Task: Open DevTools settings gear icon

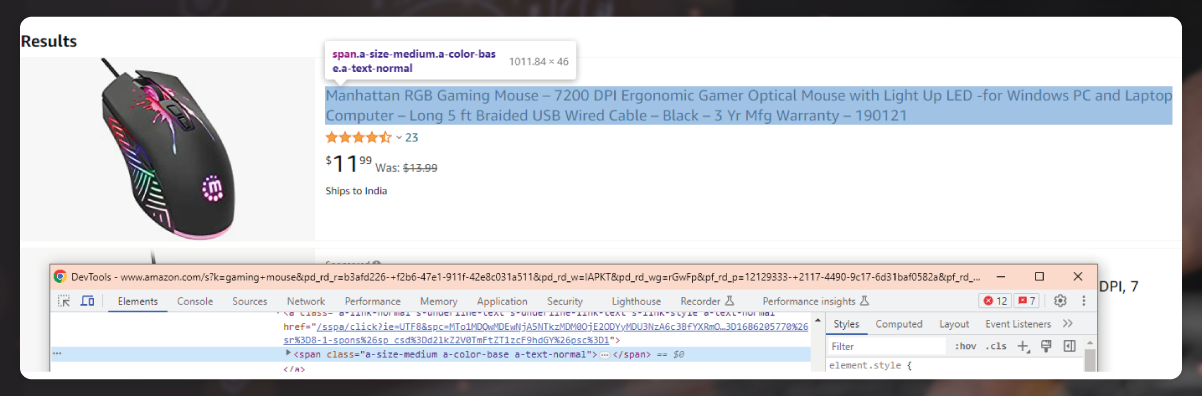Action: (1060, 301)
